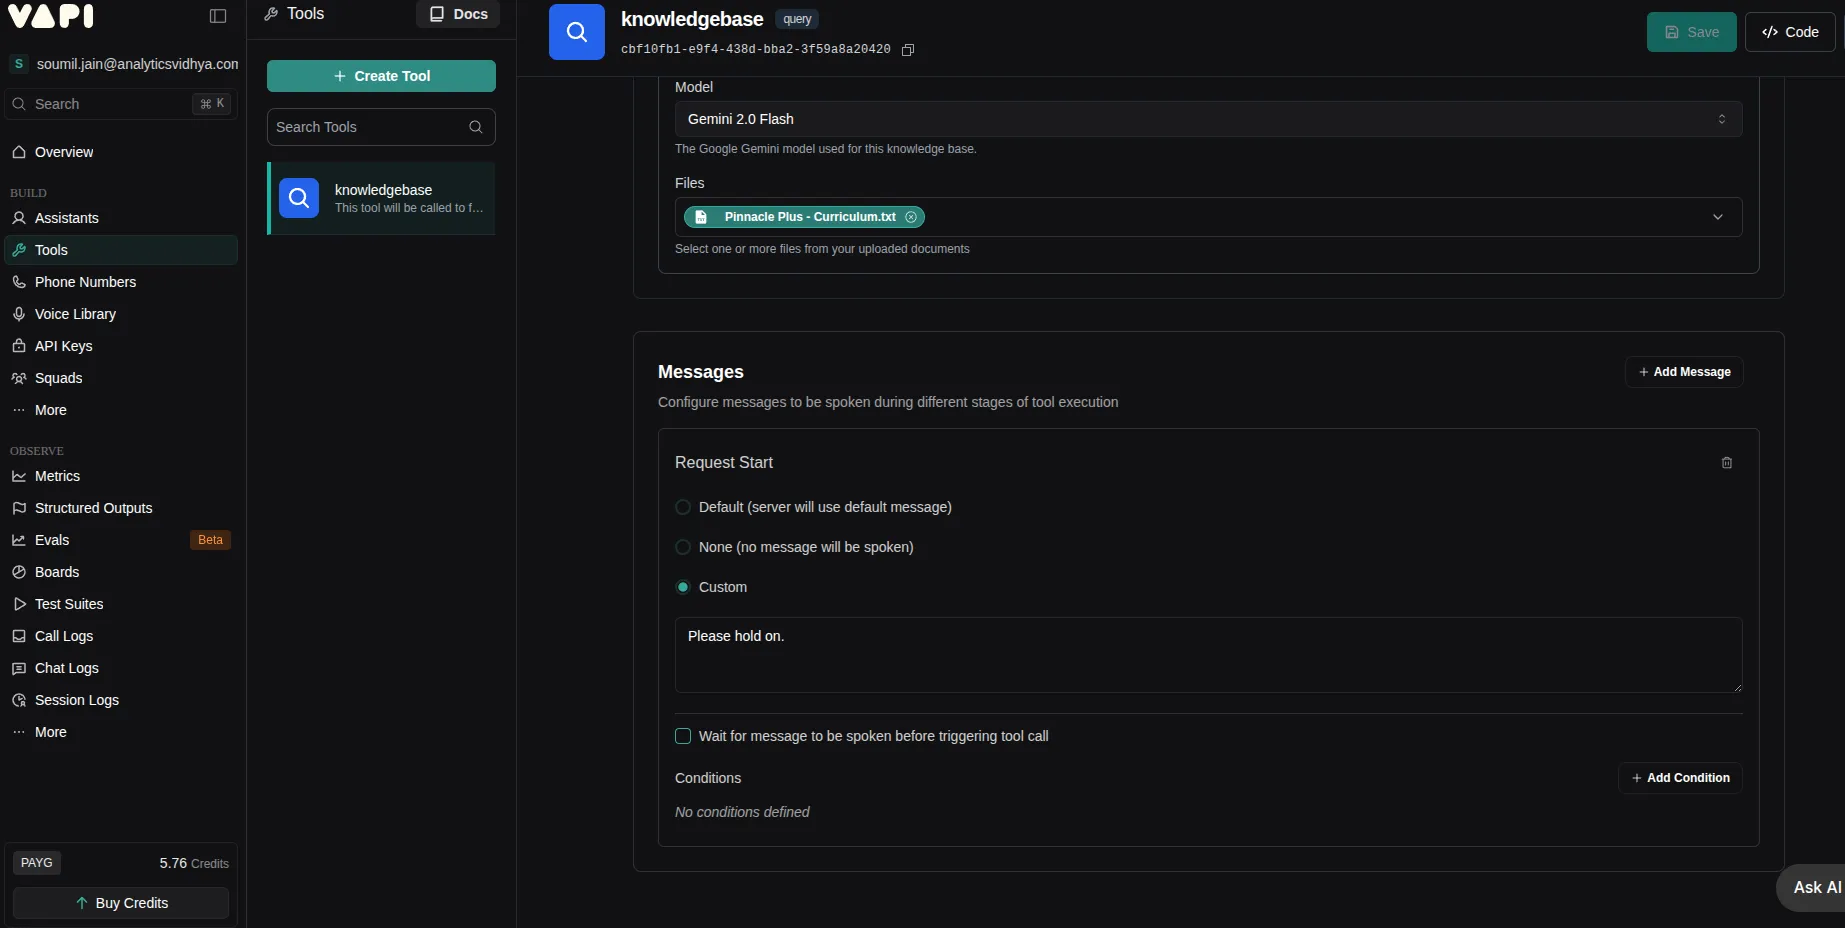Click the Please hold on custom message textbox

pyautogui.click(x=1207, y=654)
